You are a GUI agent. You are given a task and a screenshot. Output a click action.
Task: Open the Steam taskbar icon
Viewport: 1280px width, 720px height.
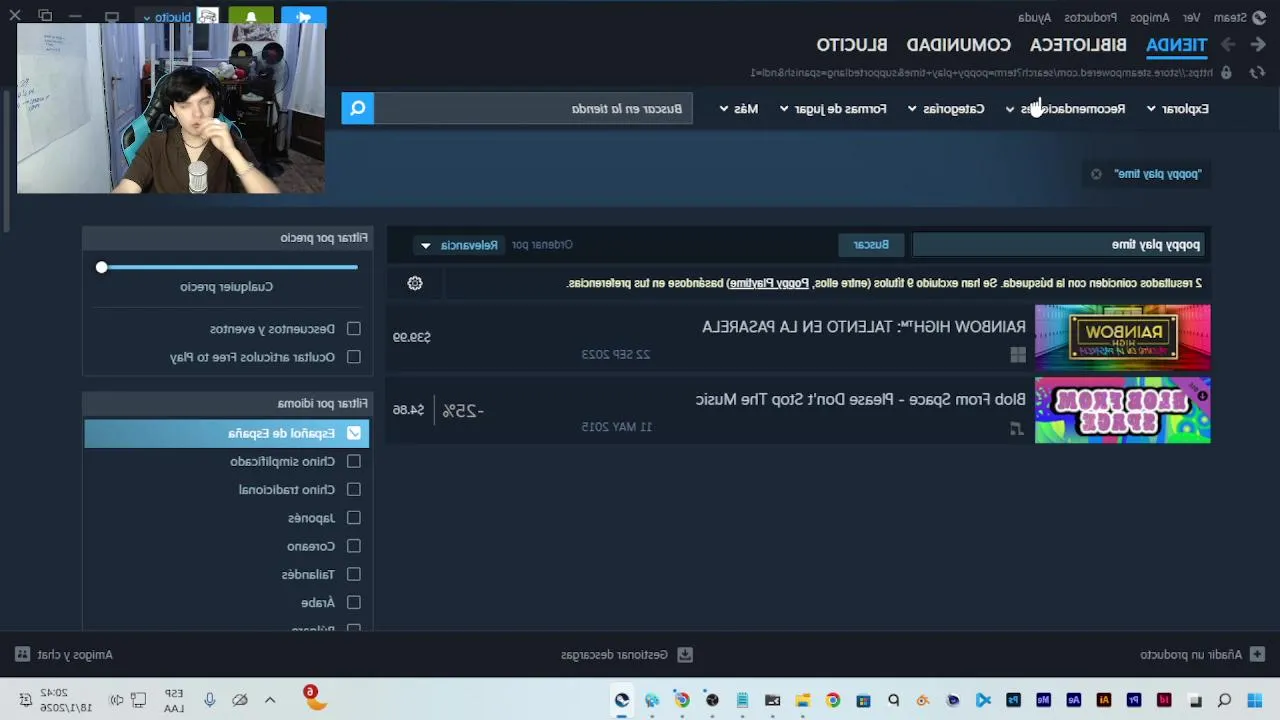click(x=622, y=700)
